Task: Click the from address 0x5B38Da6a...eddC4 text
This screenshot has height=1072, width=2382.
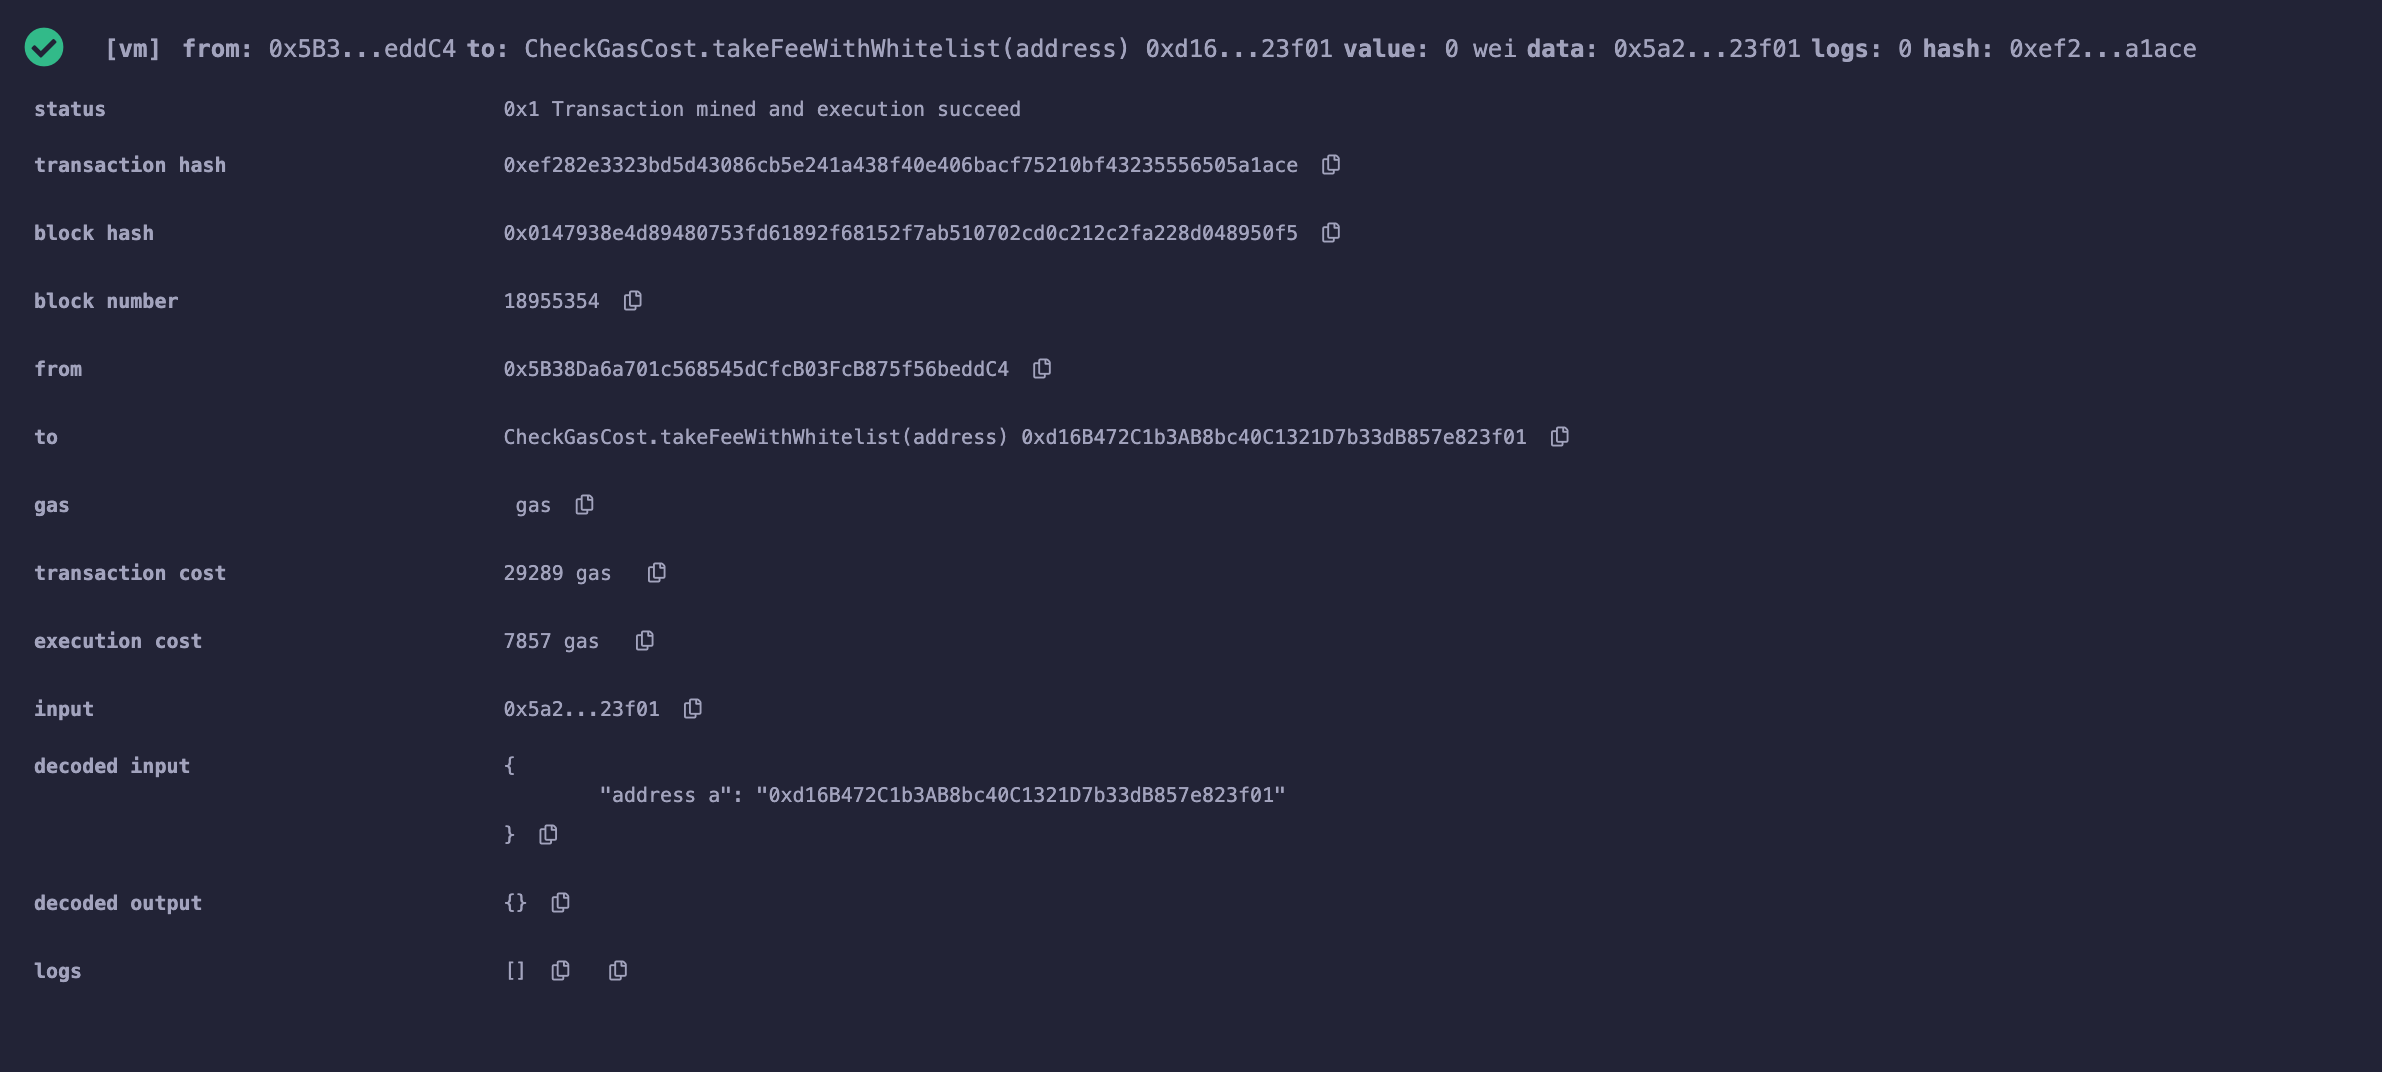Action: click(756, 369)
